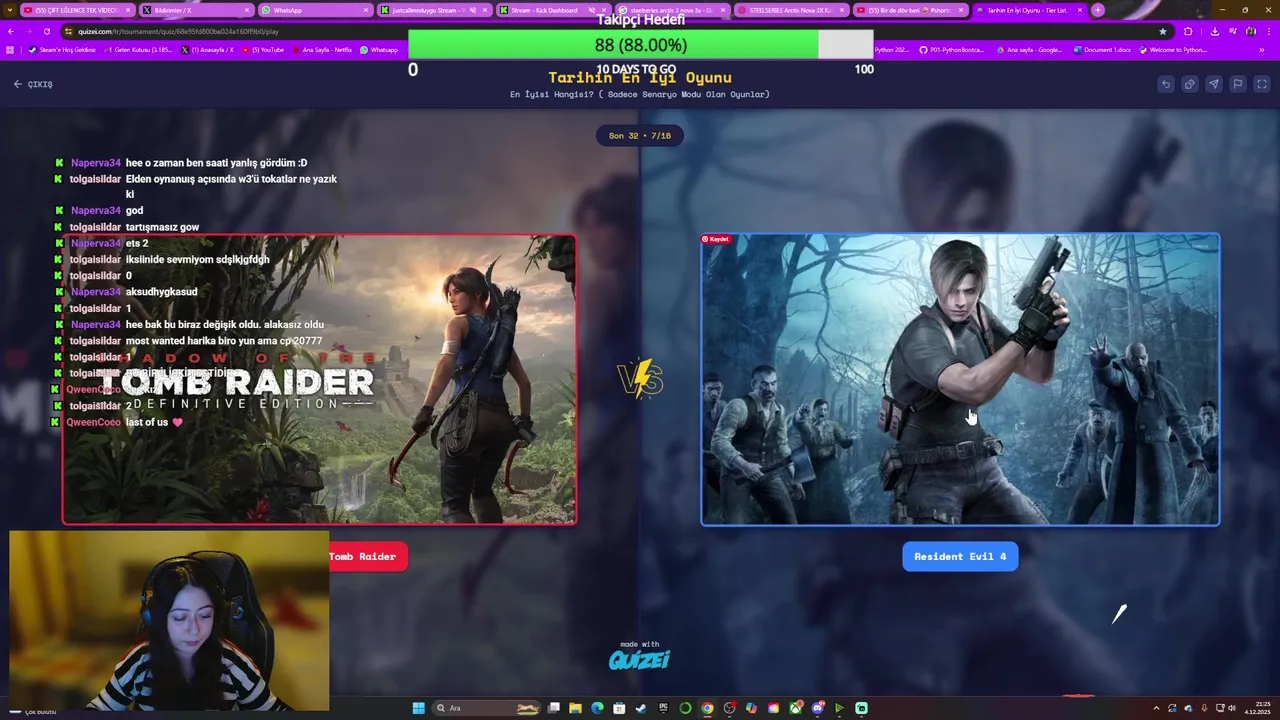
Task: Click username Naperva34 beside 'god' message
Action: click(95, 211)
